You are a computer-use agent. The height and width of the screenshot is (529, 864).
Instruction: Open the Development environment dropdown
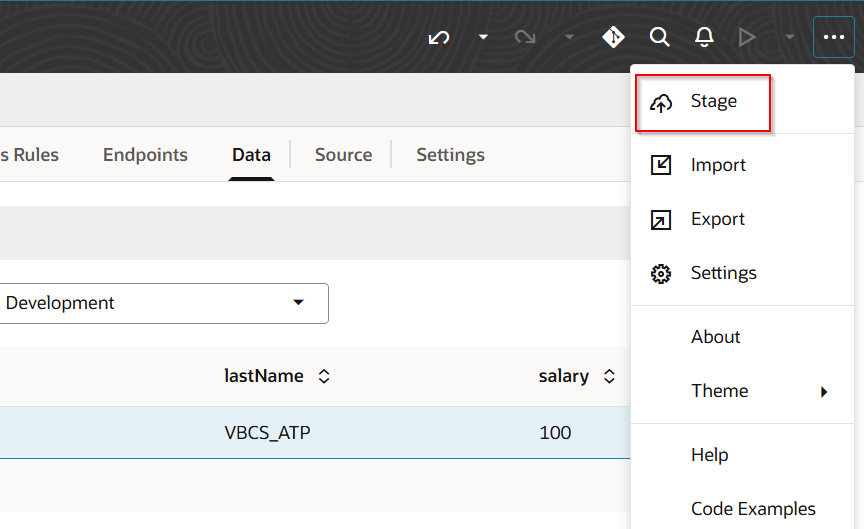click(163, 303)
